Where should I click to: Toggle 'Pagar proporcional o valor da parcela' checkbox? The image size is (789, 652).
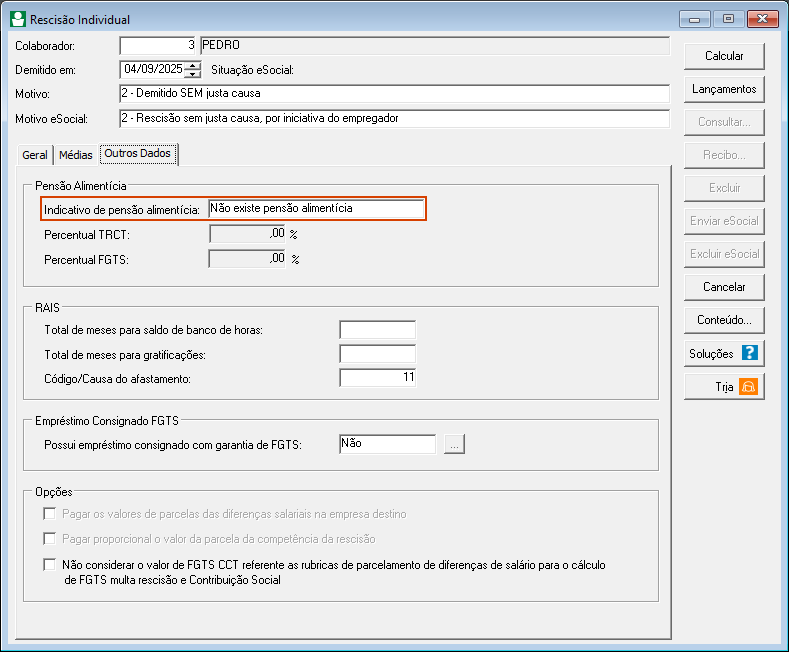(50, 539)
